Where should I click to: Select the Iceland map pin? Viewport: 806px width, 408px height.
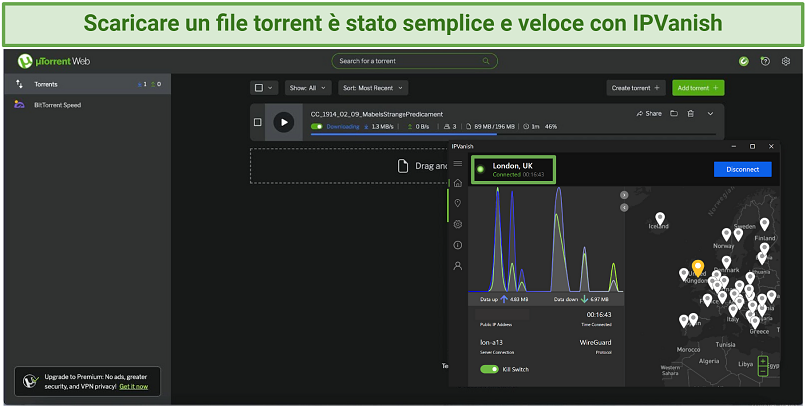tap(660, 219)
